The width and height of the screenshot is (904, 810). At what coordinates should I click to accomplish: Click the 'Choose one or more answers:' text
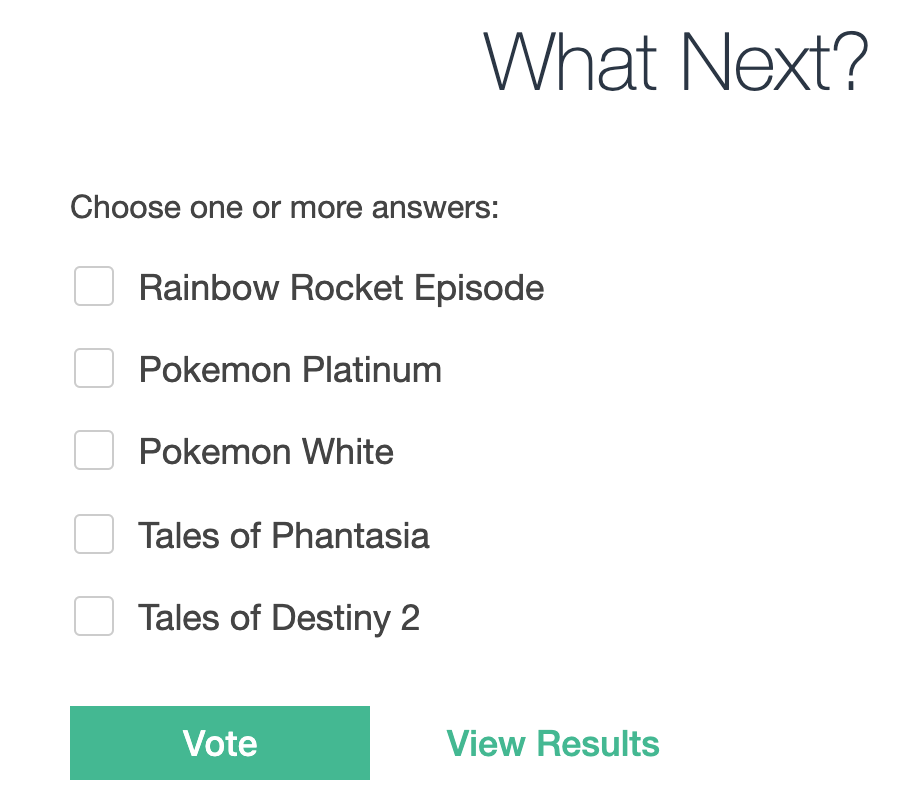pyautogui.click(x=285, y=208)
